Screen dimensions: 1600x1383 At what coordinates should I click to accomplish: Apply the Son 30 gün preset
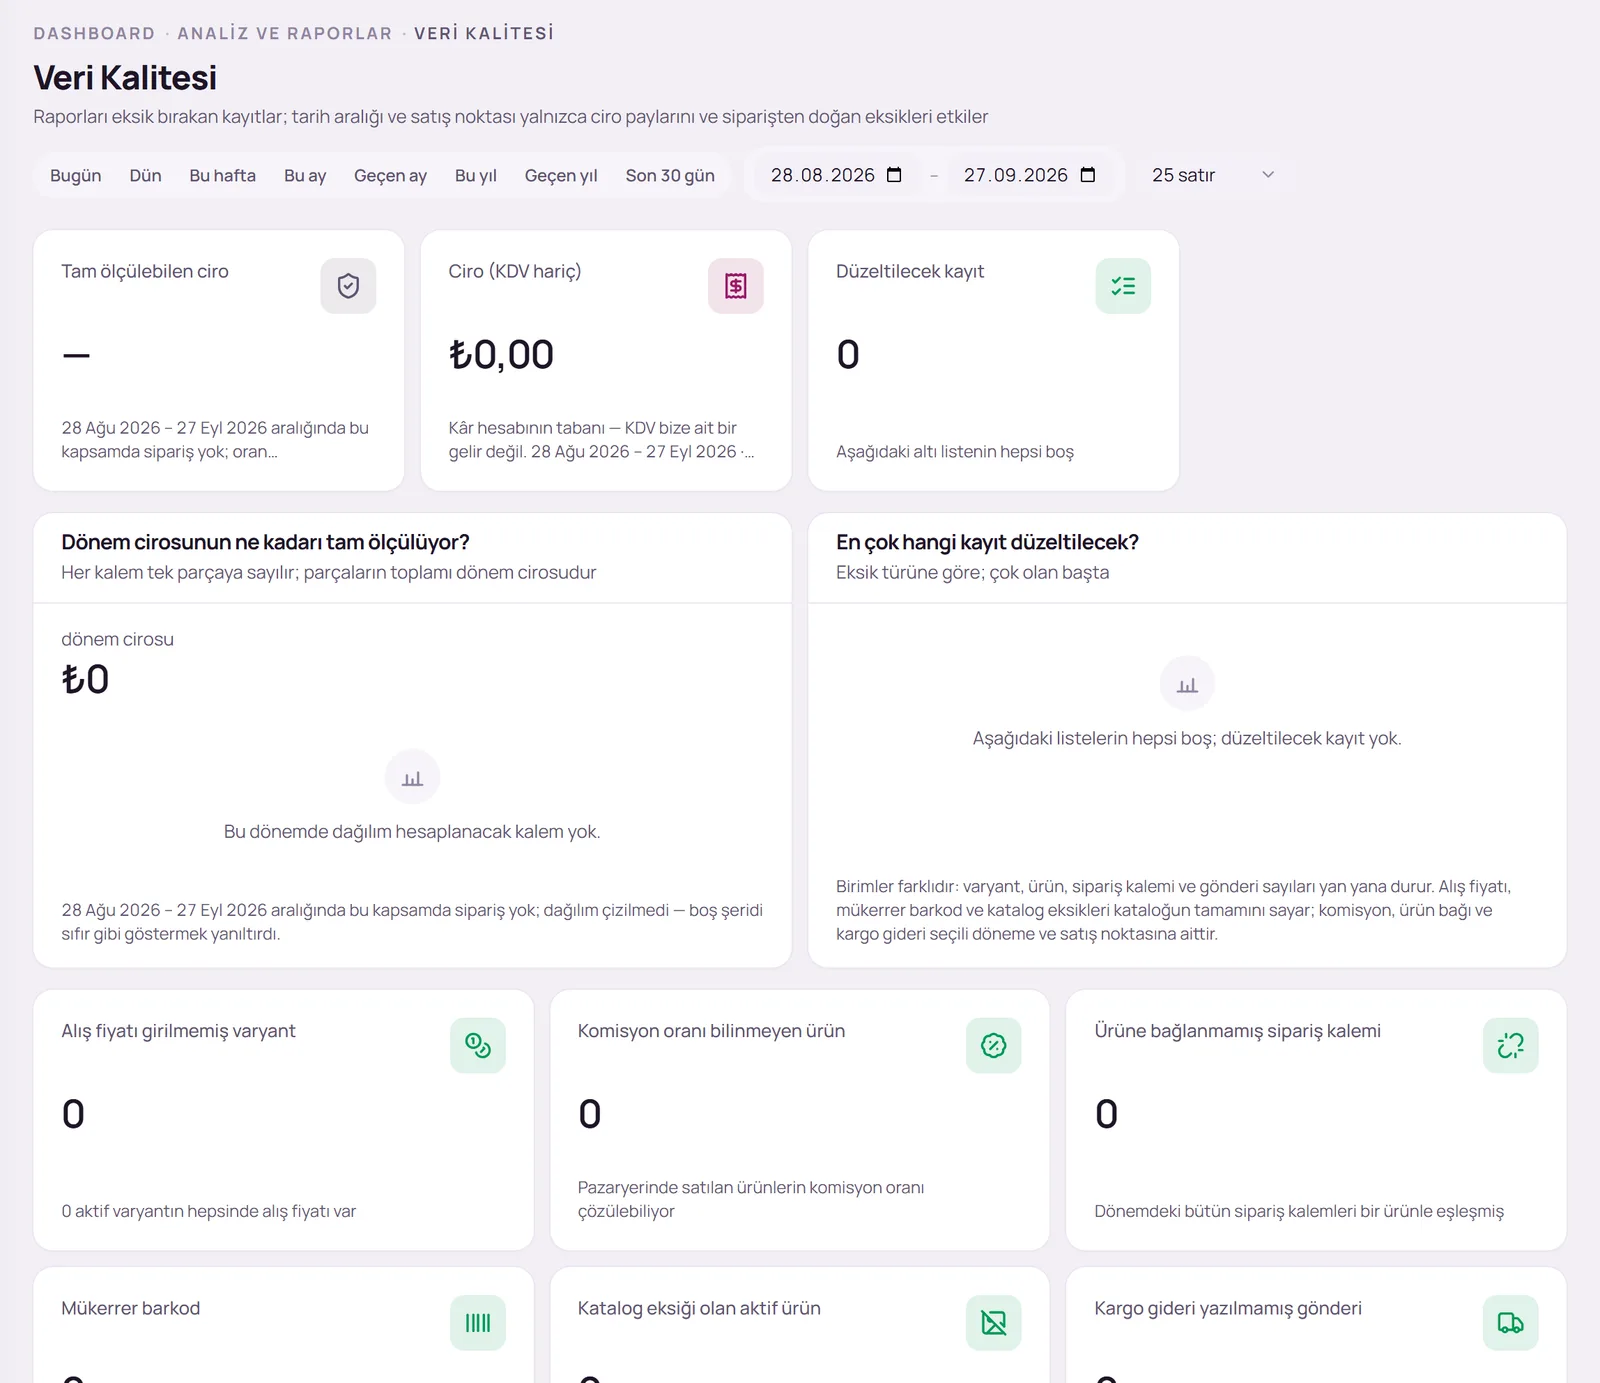click(670, 176)
